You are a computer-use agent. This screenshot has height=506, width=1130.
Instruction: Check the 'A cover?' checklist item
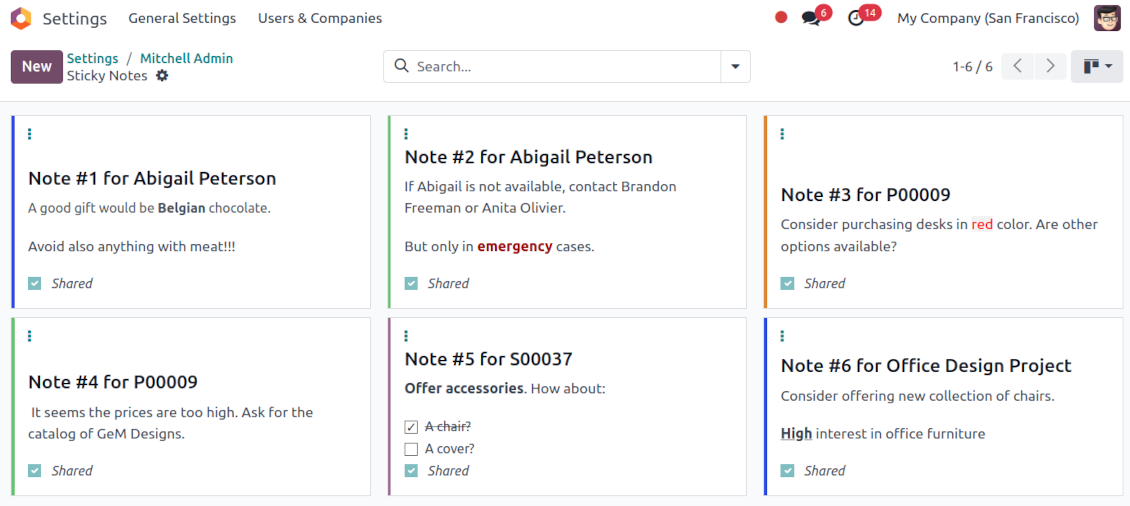click(x=411, y=449)
